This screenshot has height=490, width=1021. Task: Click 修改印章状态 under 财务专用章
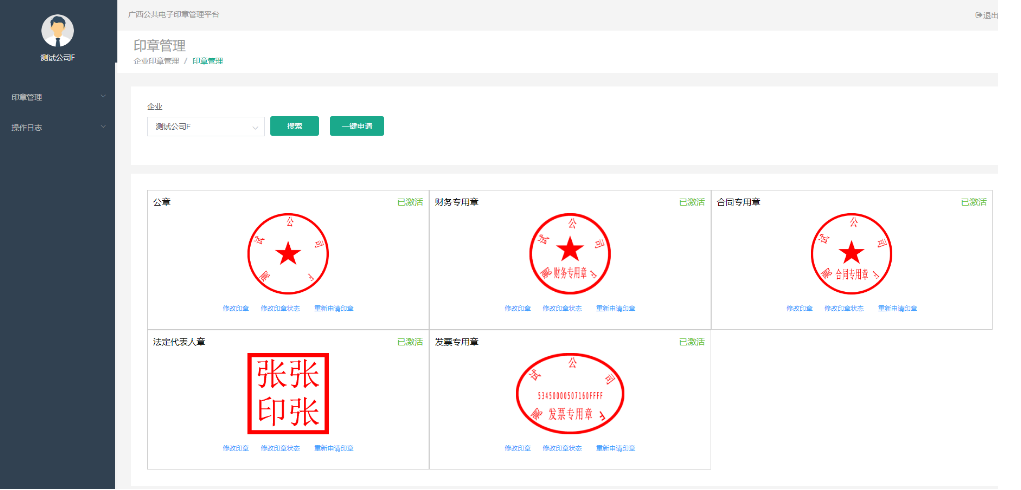pyautogui.click(x=563, y=308)
